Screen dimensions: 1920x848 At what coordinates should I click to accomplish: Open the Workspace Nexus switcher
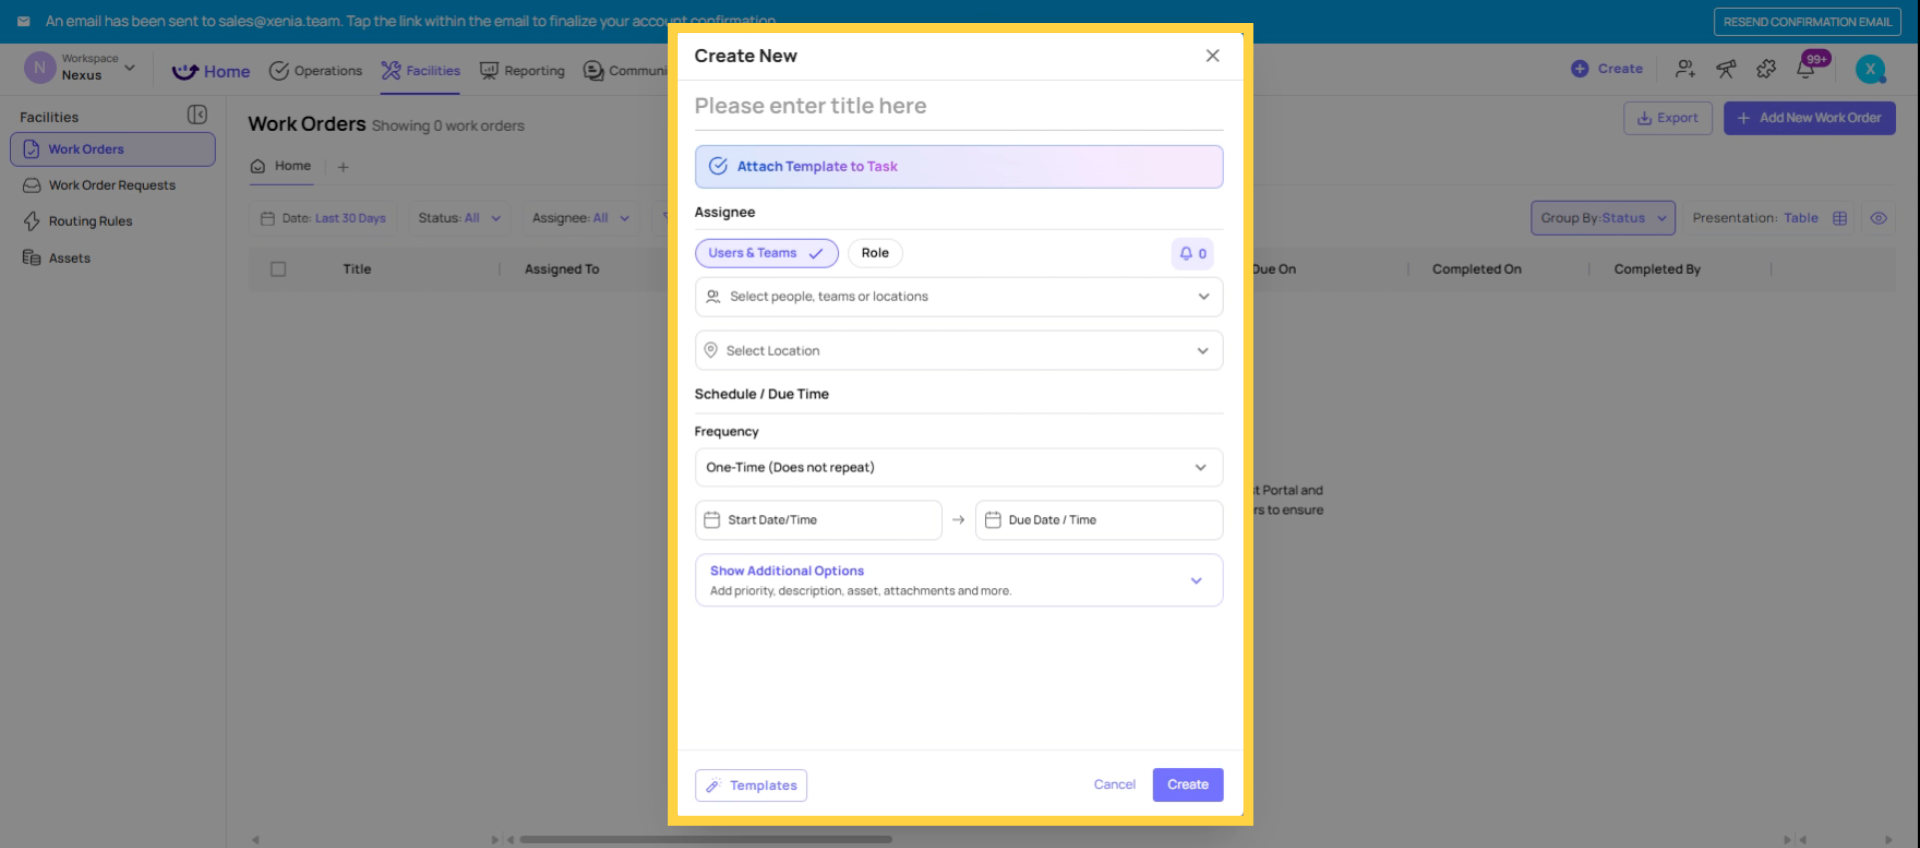click(x=80, y=67)
